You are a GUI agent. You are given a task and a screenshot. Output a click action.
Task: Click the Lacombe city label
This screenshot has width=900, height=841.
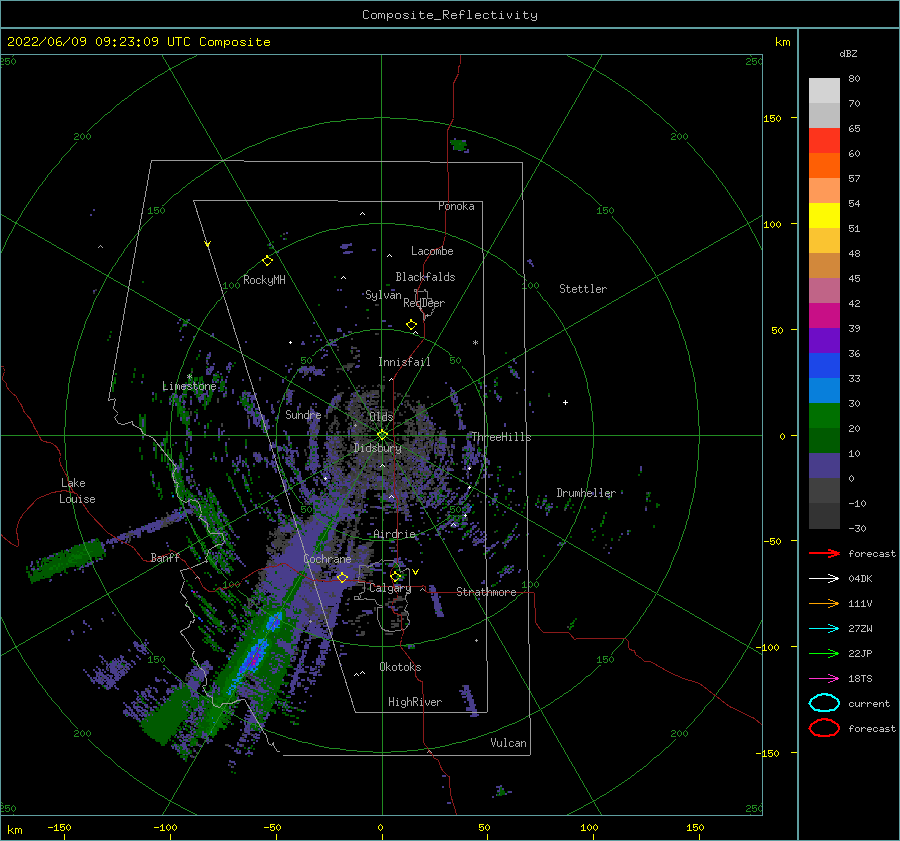(x=432, y=251)
